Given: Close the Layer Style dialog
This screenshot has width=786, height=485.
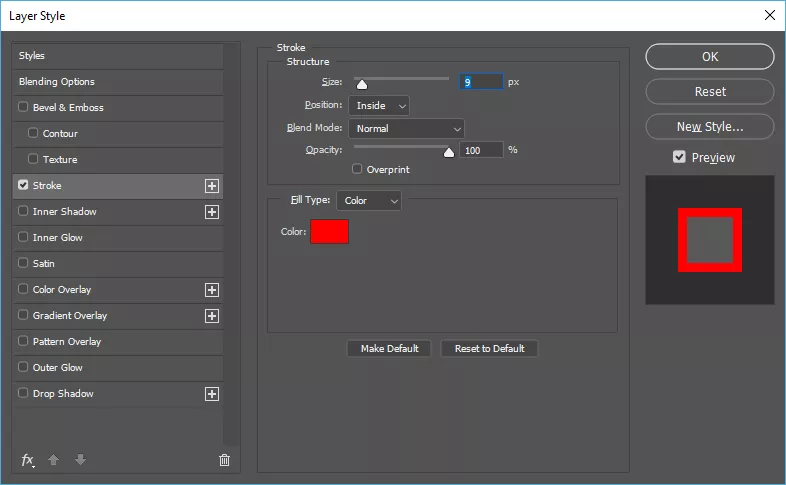Looking at the screenshot, I should coord(770,15).
